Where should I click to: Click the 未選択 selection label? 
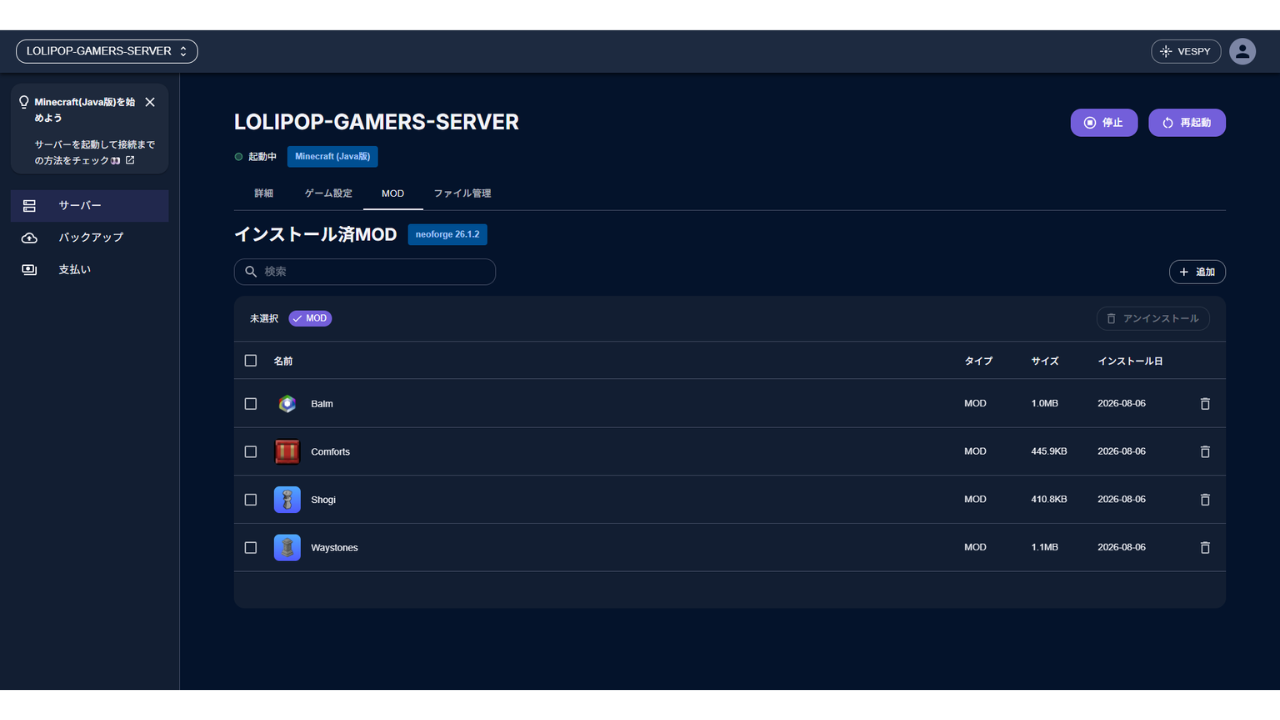pyautogui.click(x=264, y=319)
